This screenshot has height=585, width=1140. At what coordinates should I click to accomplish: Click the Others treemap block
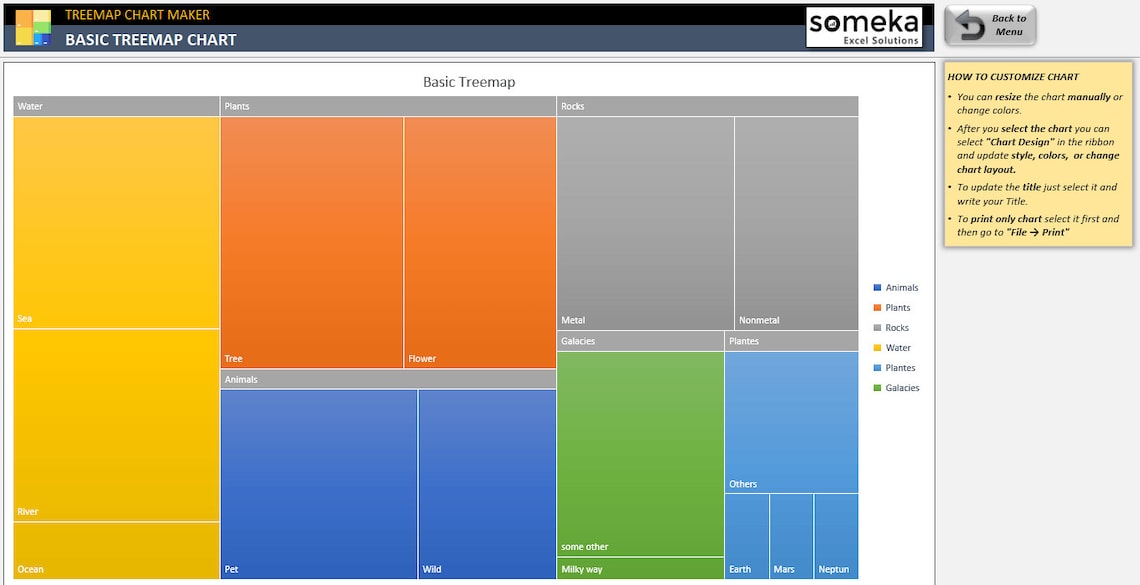click(x=792, y=422)
